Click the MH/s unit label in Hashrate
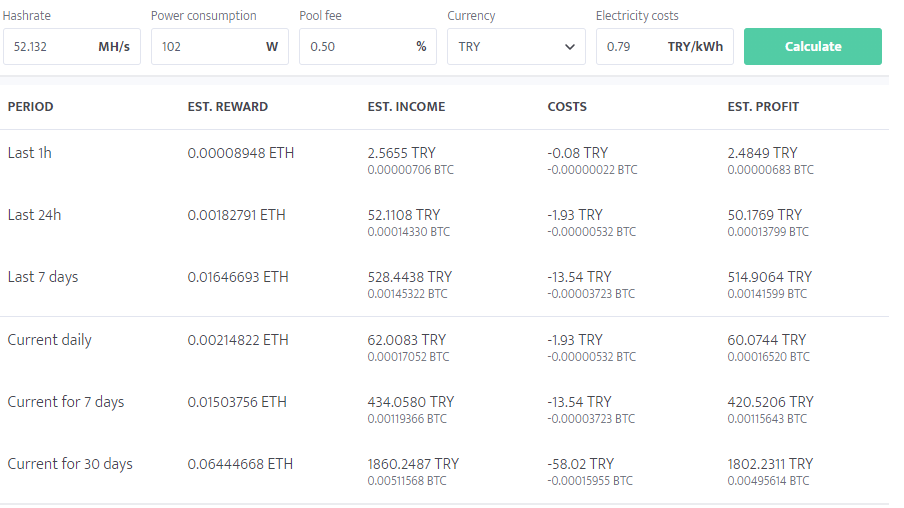Image resolution: width=904 pixels, height=508 pixels. 114,47
